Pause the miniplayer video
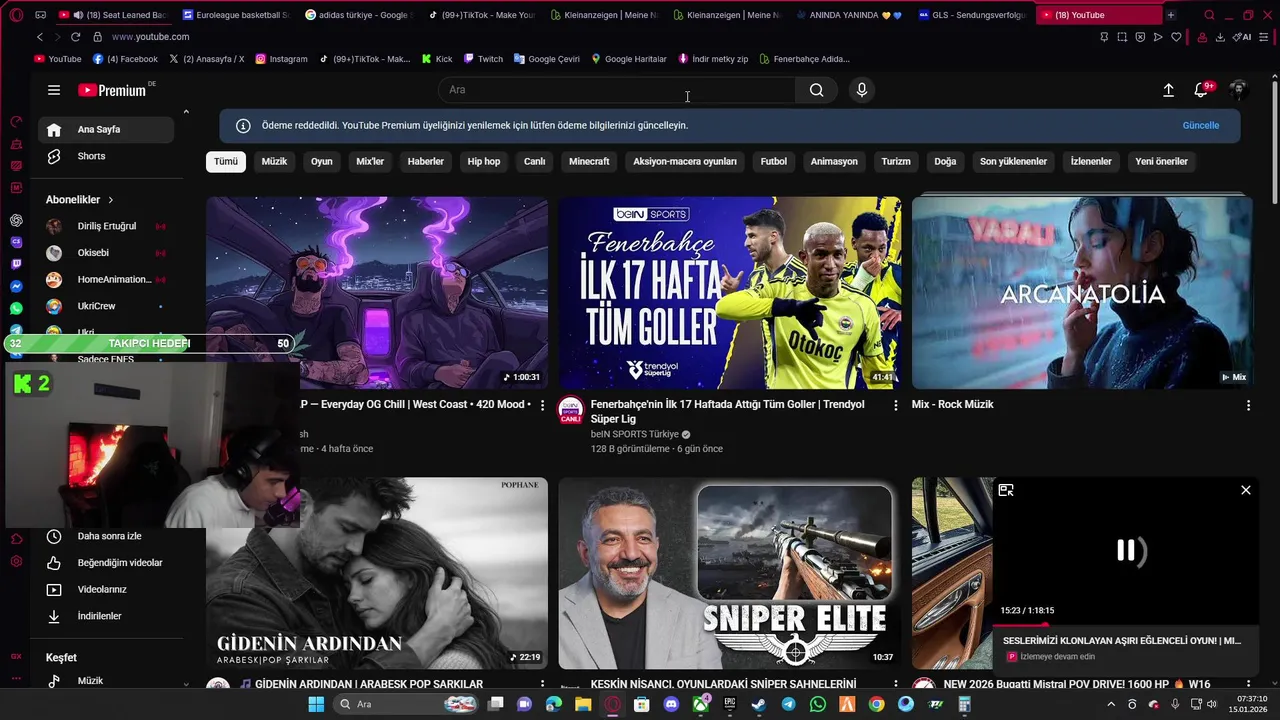Viewport: 1280px width, 720px height. (x=1126, y=550)
